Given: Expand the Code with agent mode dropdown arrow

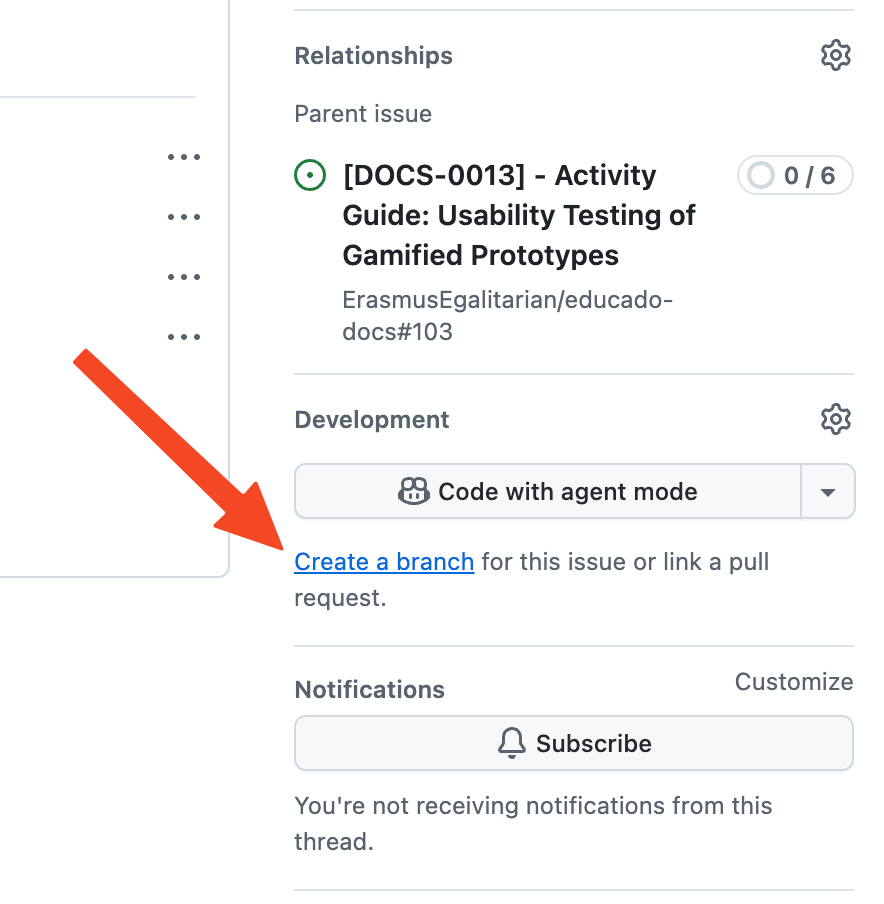Looking at the screenshot, I should pos(828,491).
